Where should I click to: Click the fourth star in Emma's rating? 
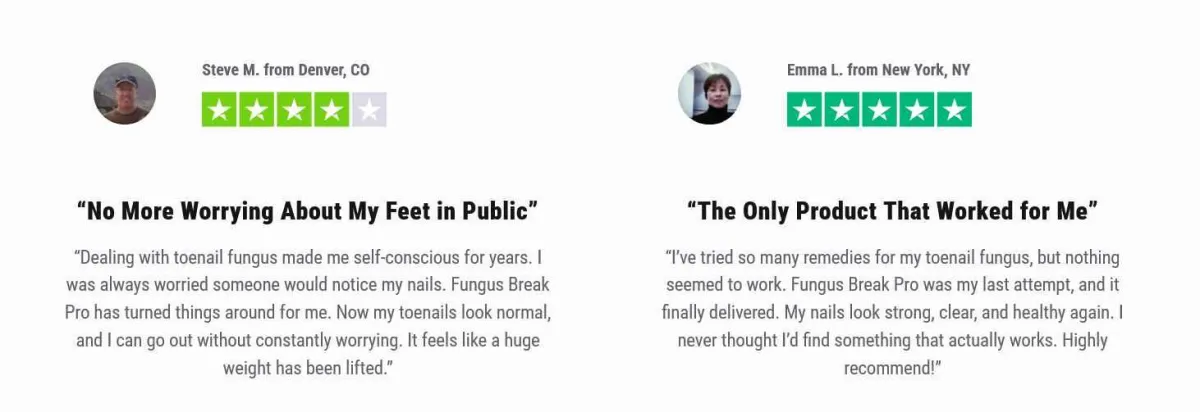coord(916,110)
